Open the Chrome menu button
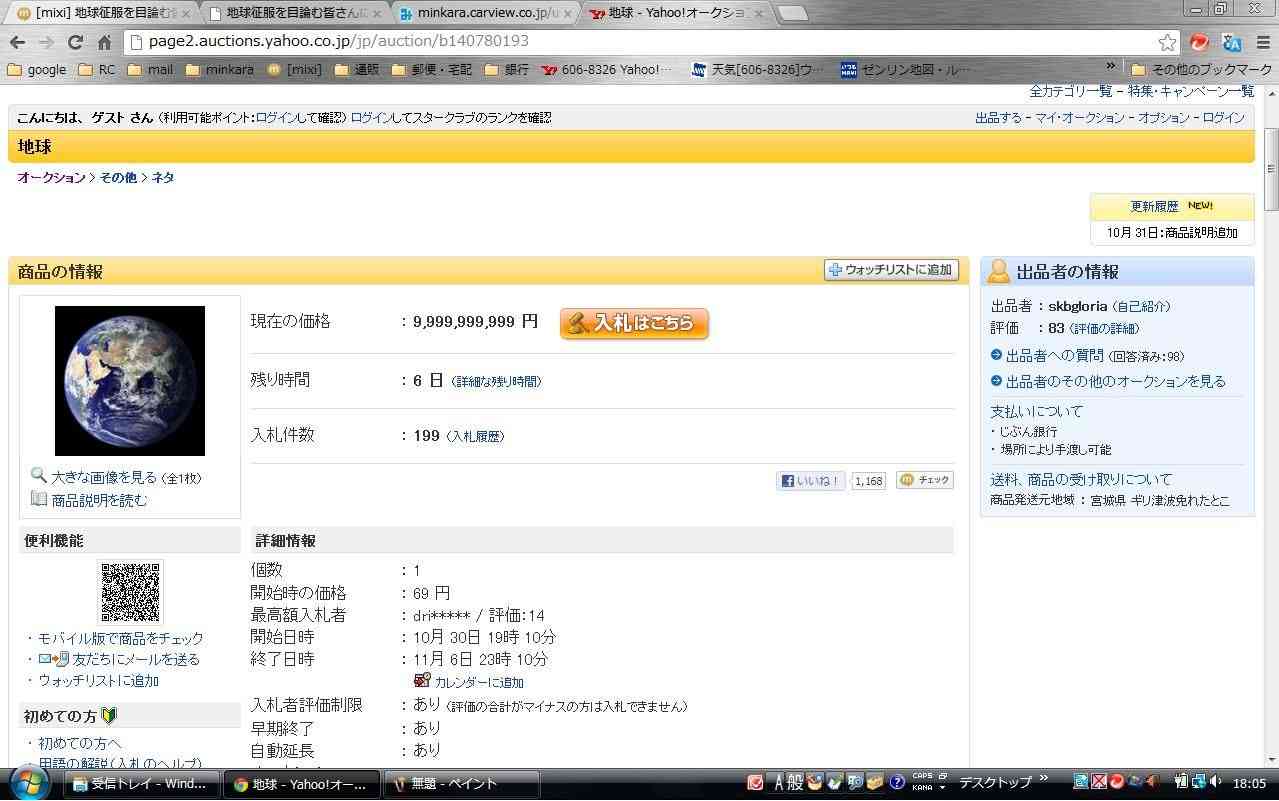Image resolution: width=1279 pixels, height=801 pixels. coord(1263,42)
